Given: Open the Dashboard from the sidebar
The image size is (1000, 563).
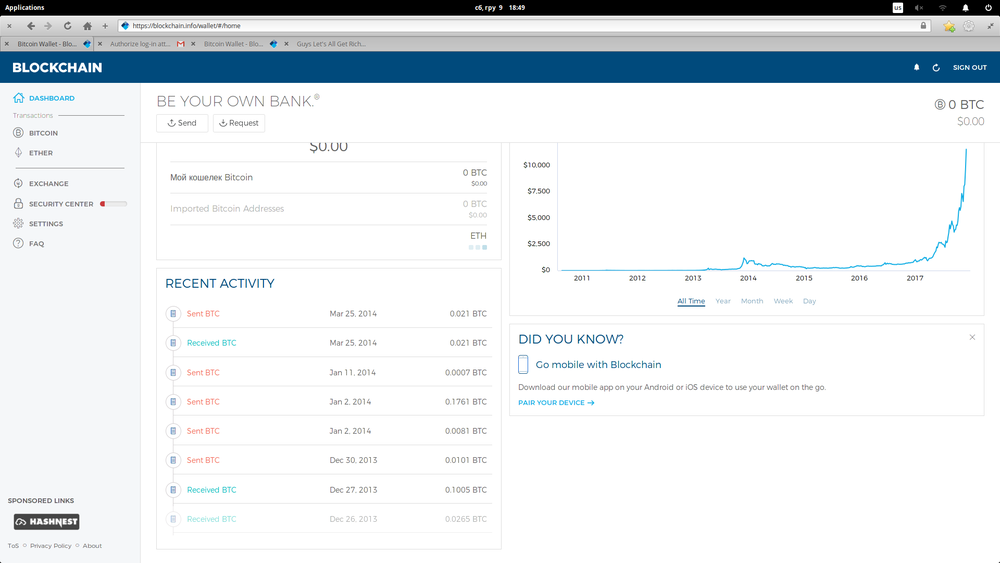Looking at the screenshot, I should 51,98.
